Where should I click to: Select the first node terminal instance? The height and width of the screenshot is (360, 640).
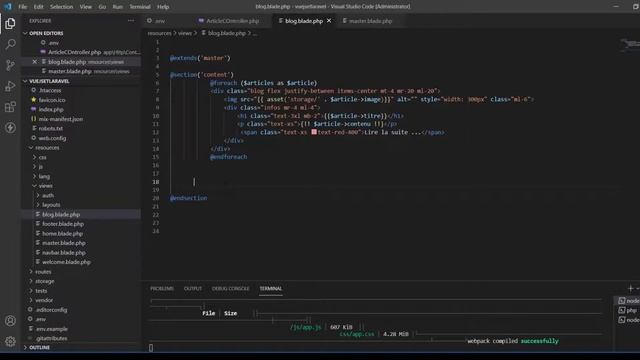coord(628,300)
